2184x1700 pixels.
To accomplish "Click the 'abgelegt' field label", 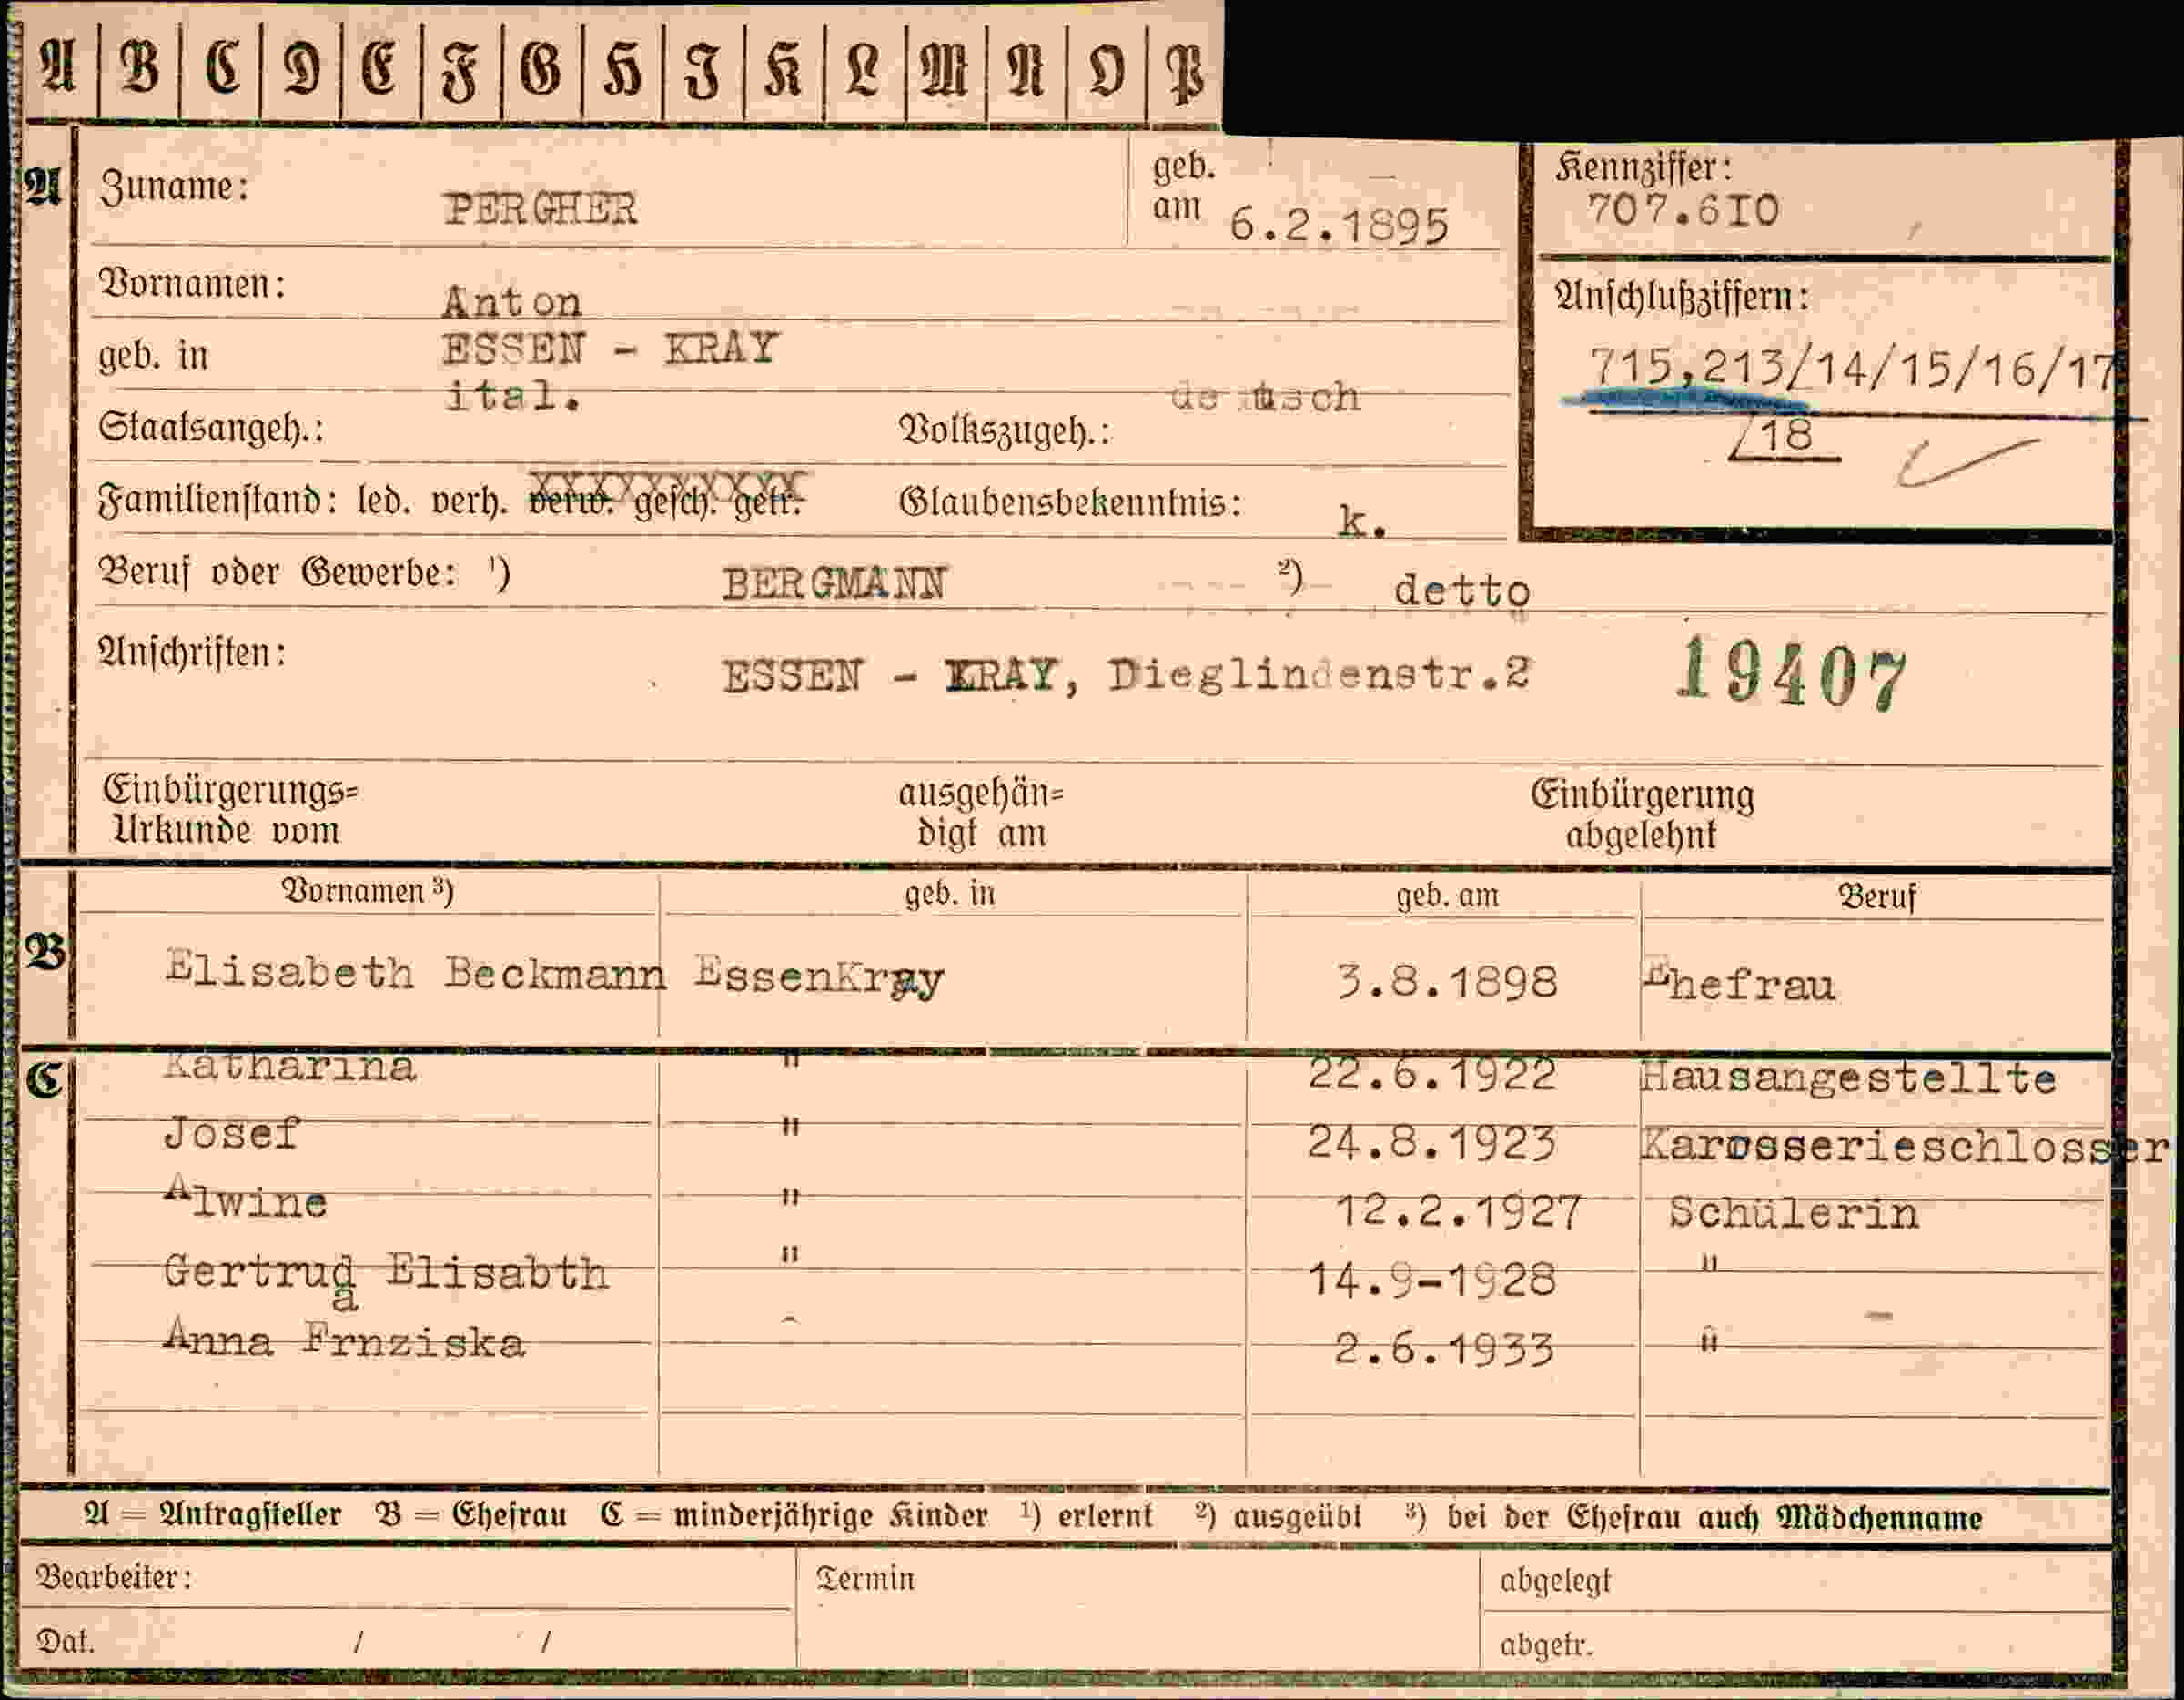I will pyautogui.click(x=1555, y=1582).
